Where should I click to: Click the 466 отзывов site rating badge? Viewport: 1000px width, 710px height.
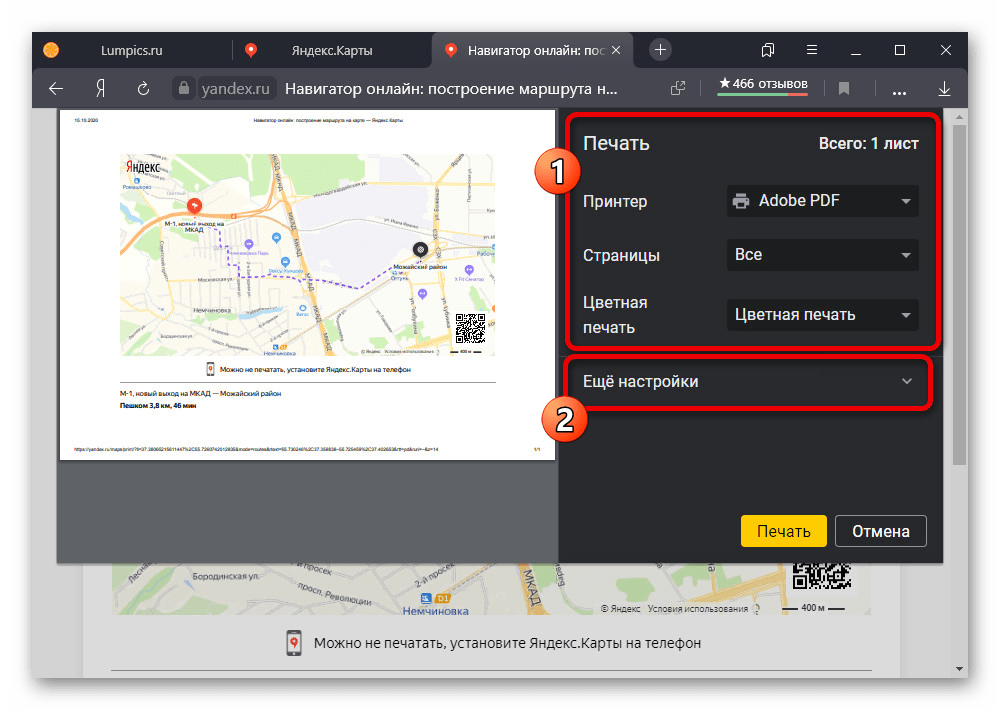click(762, 86)
